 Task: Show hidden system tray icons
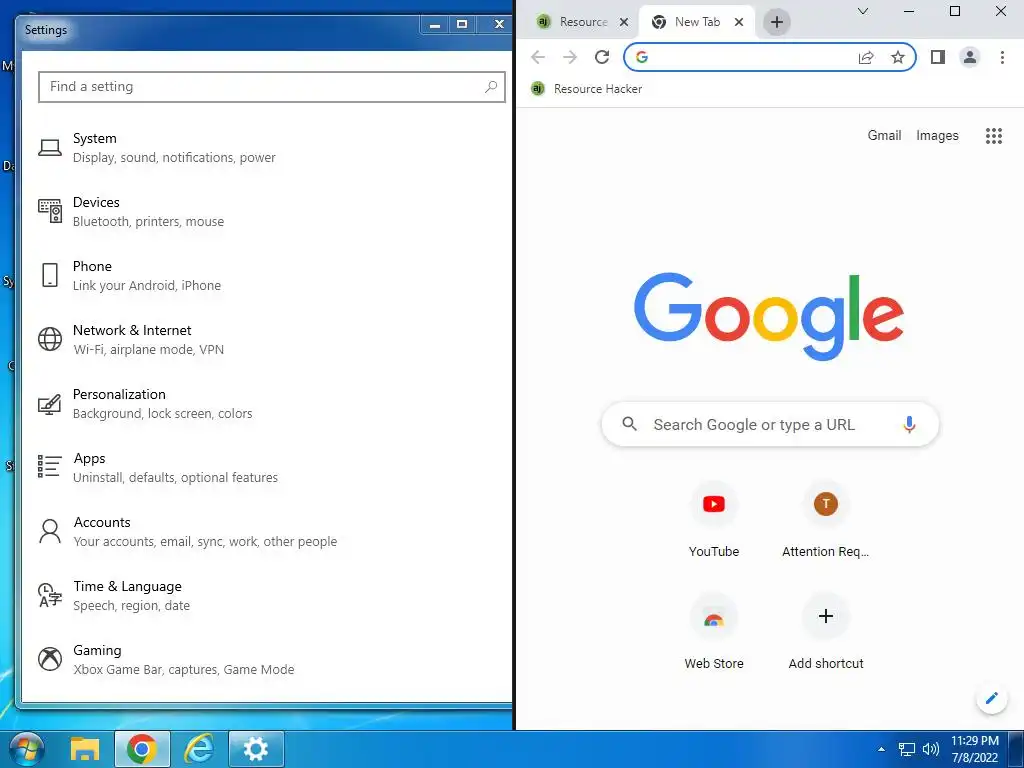point(882,748)
